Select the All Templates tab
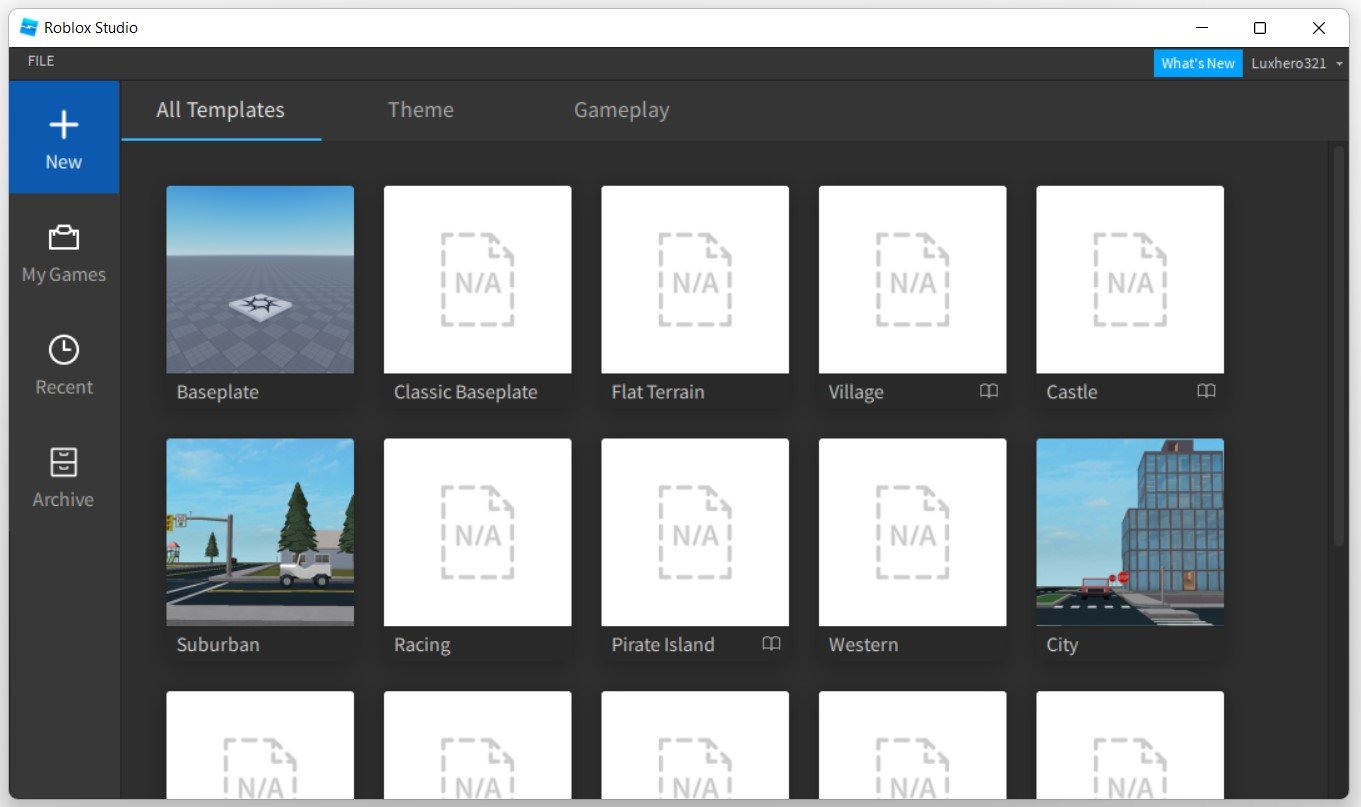 [x=220, y=110]
